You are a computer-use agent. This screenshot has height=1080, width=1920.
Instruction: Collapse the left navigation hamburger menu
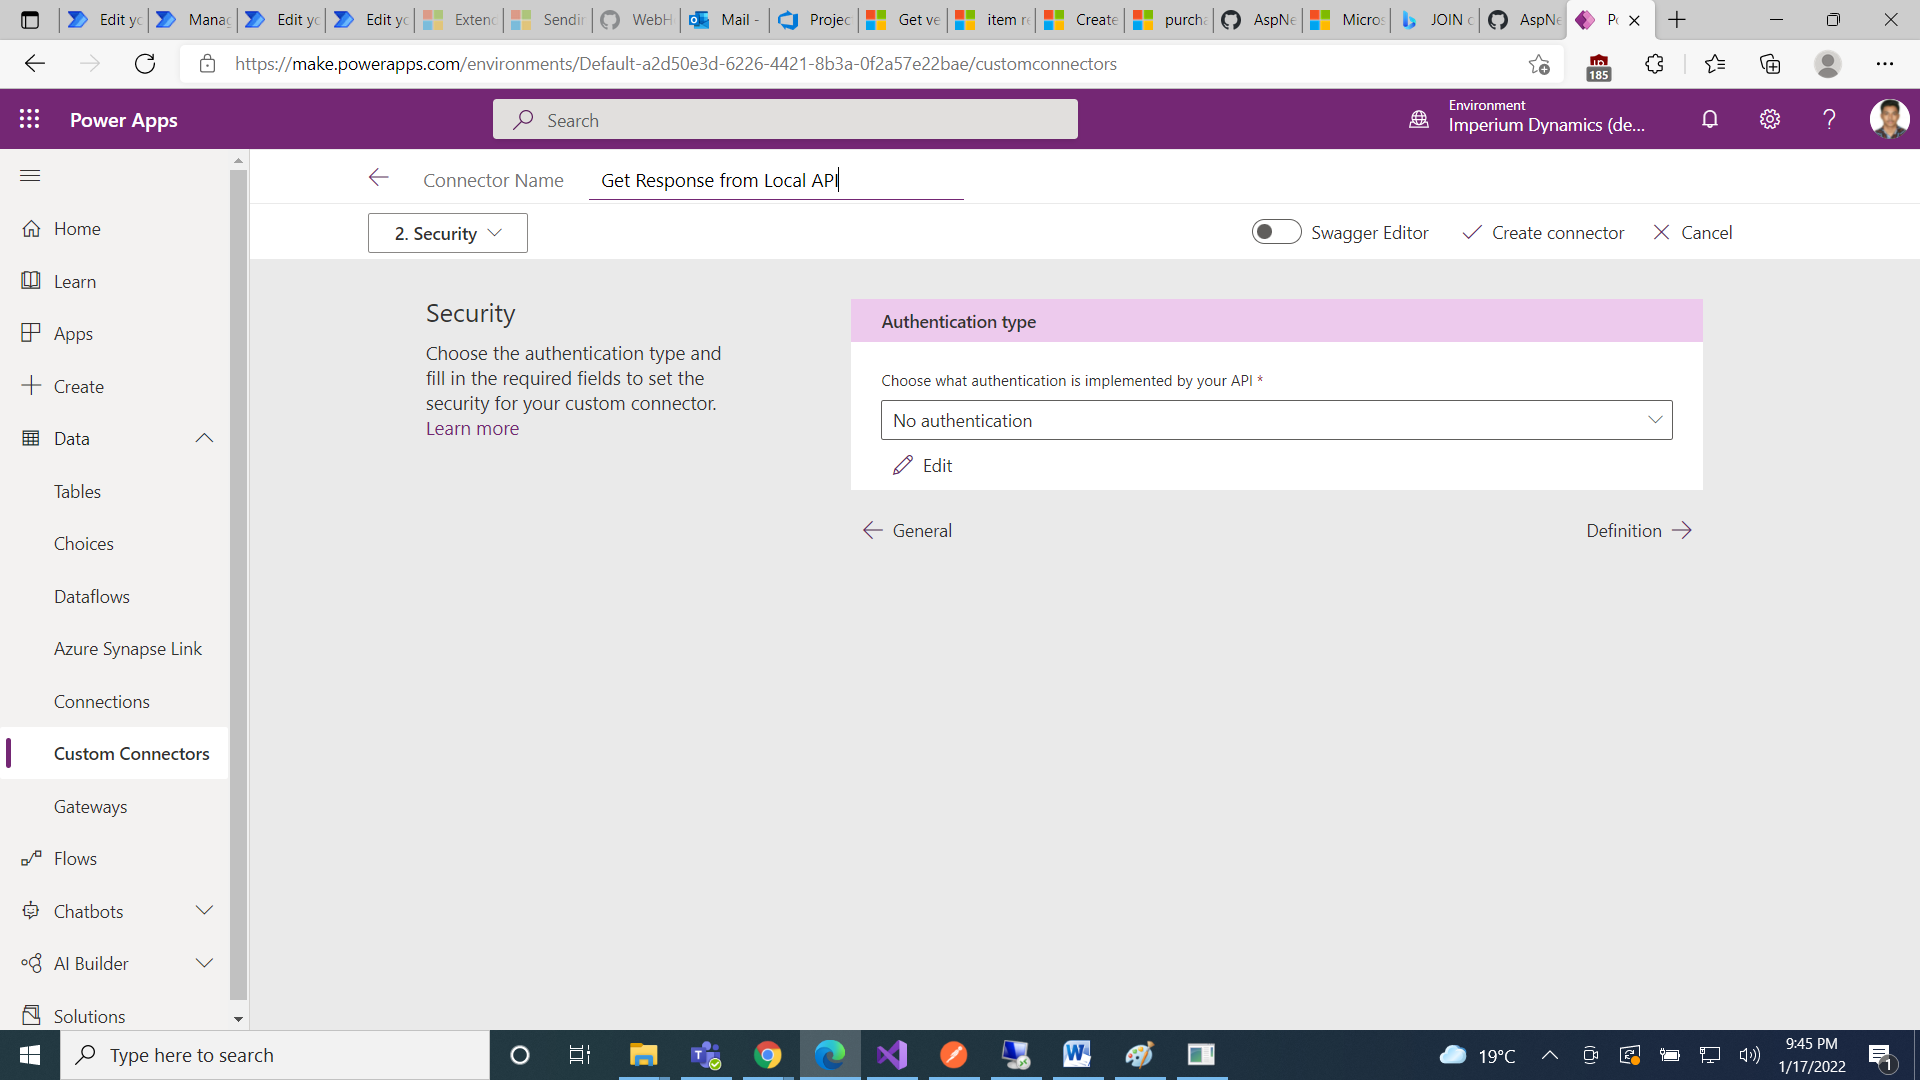(30, 176)
